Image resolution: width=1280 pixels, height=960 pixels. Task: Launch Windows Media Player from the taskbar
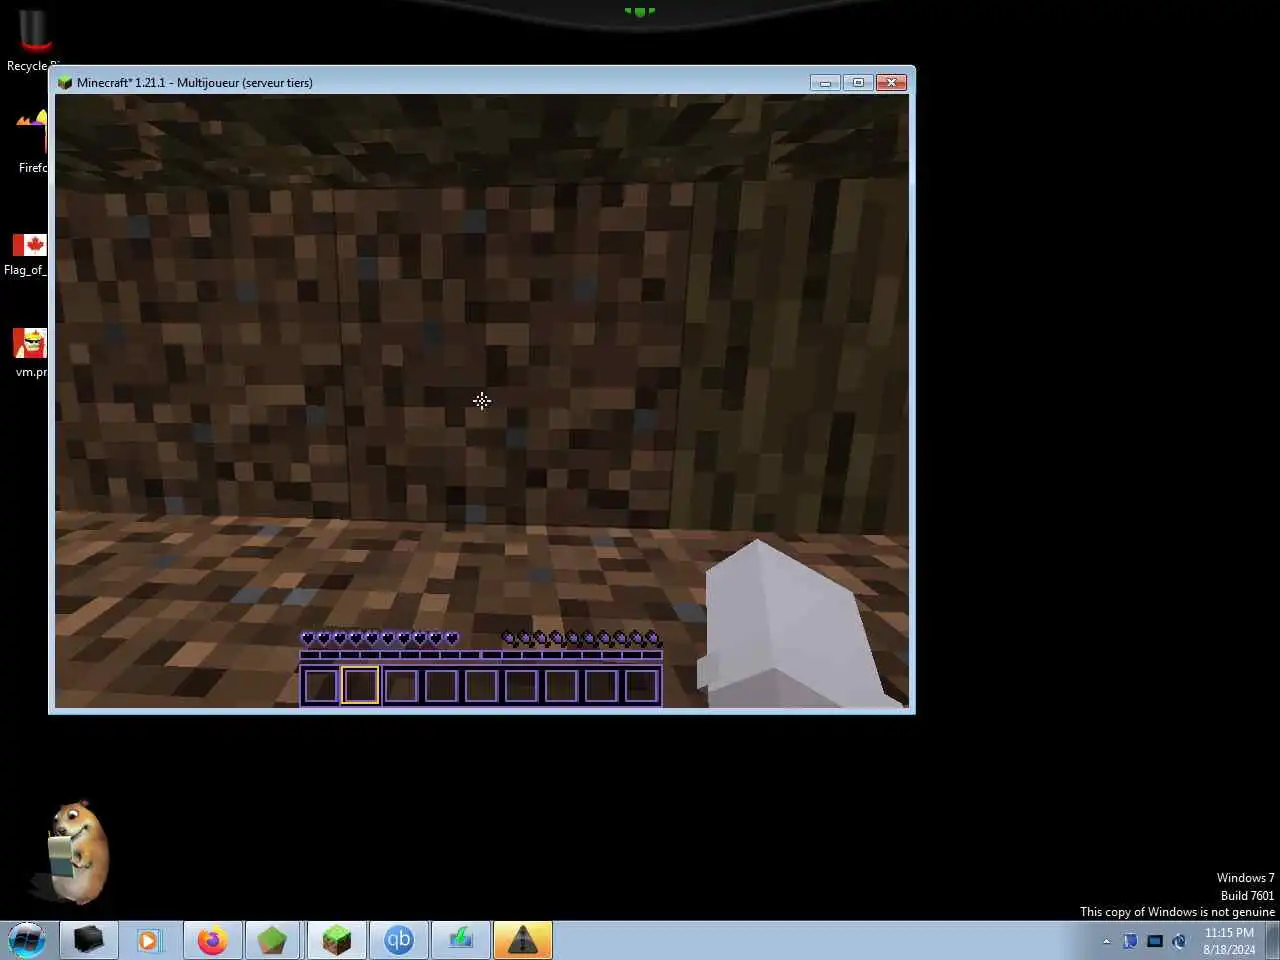point(149,940)
